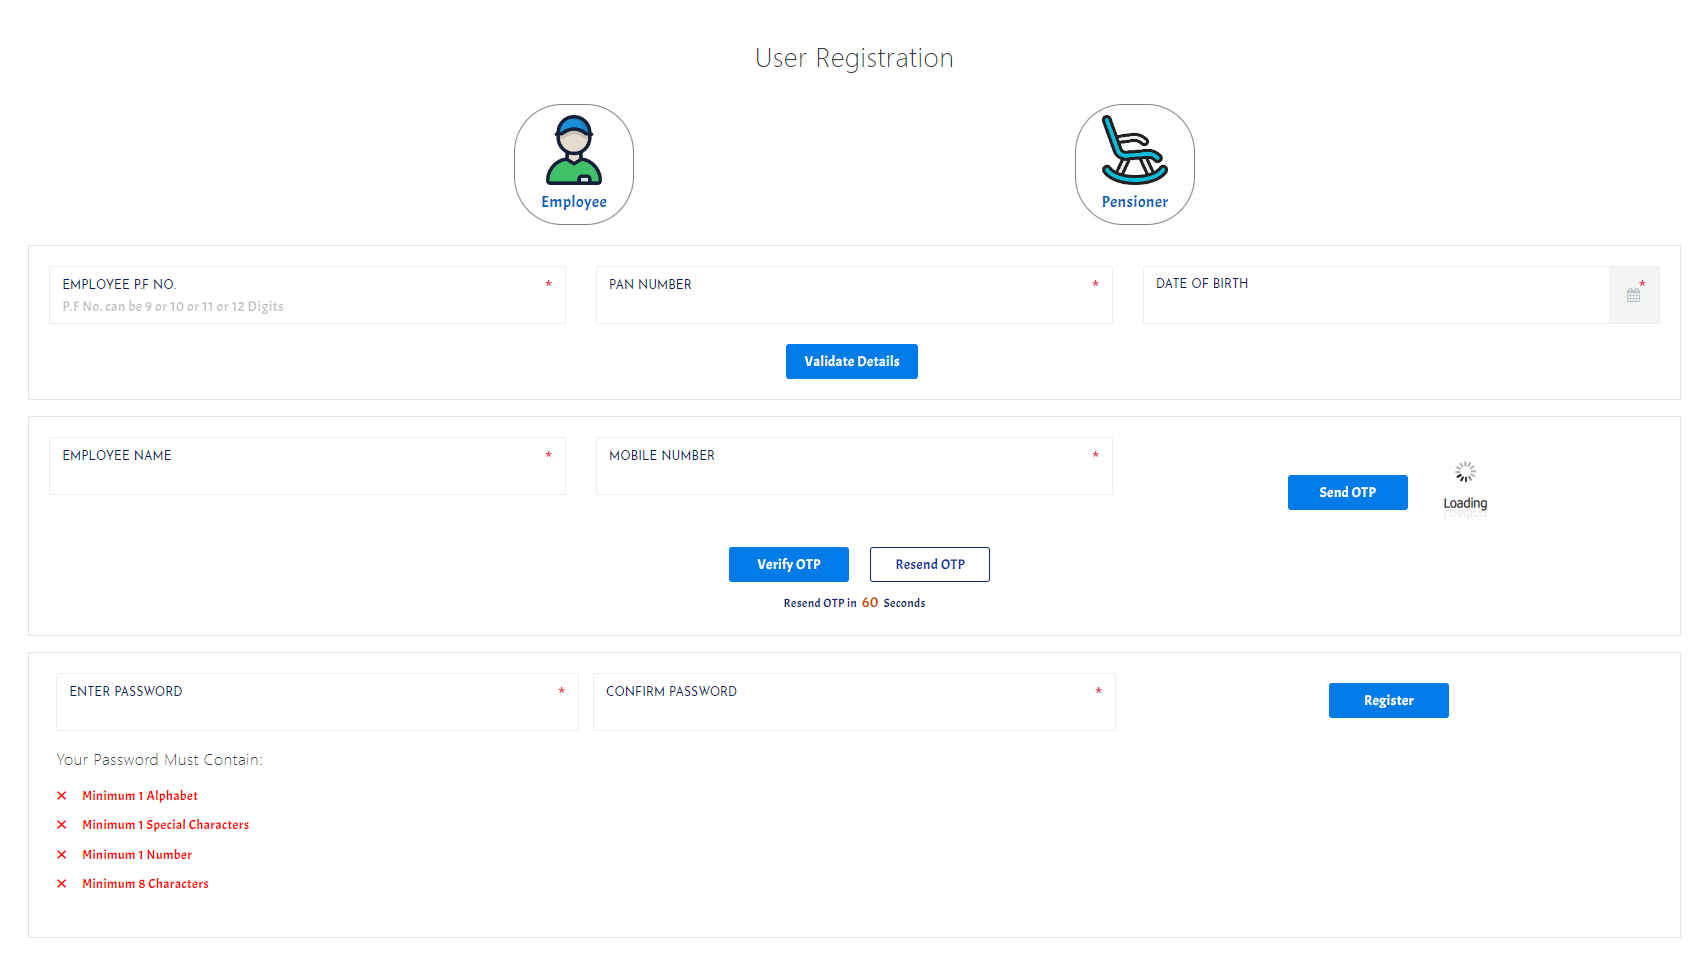This screenshot has width=1698, height=958.
Task: Click the 'Your Password Must Contain:' text
Action: 160,760
